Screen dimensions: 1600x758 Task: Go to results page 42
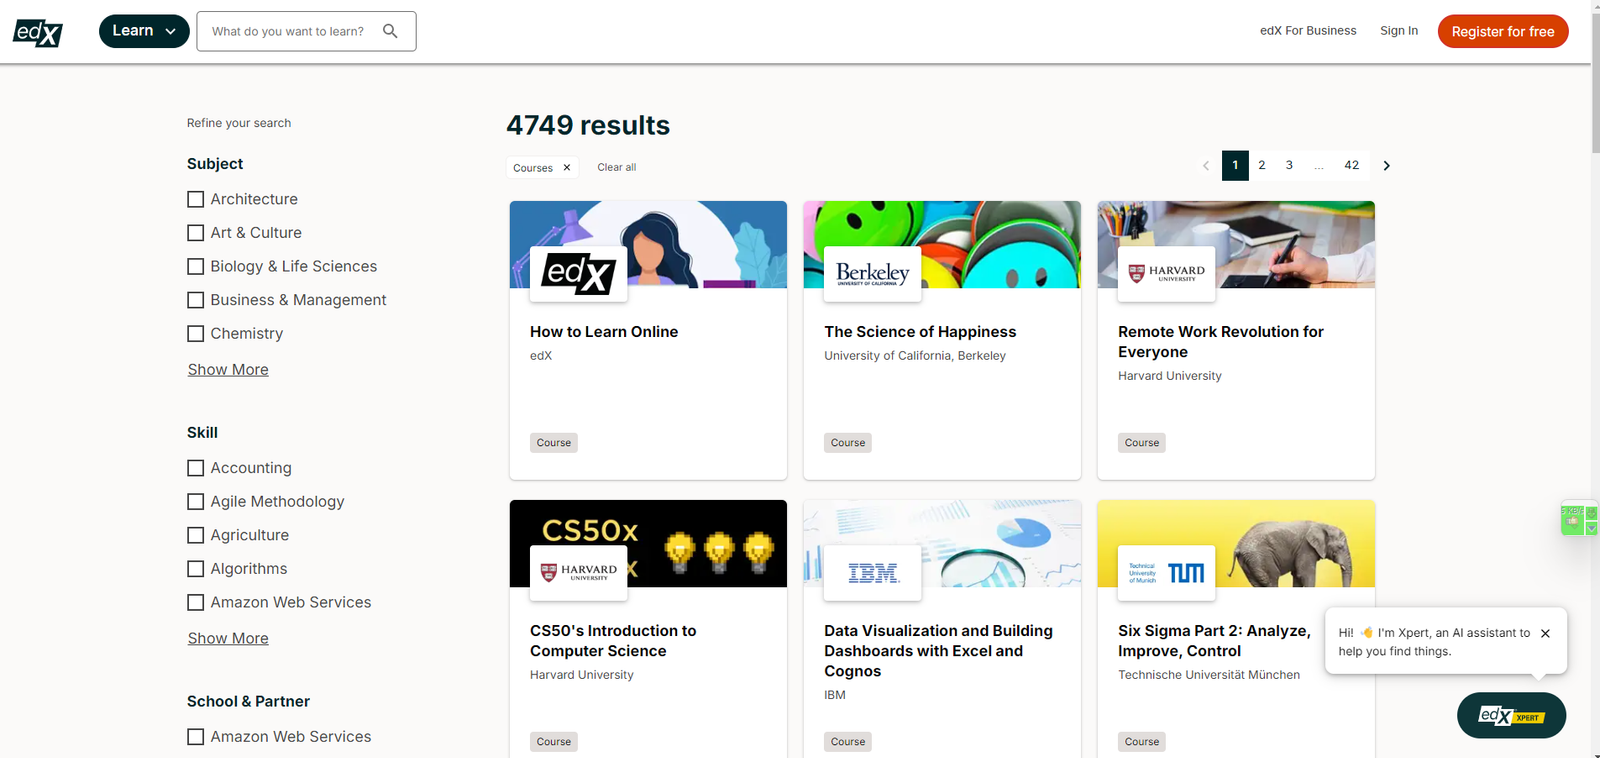click(1352, 165)
